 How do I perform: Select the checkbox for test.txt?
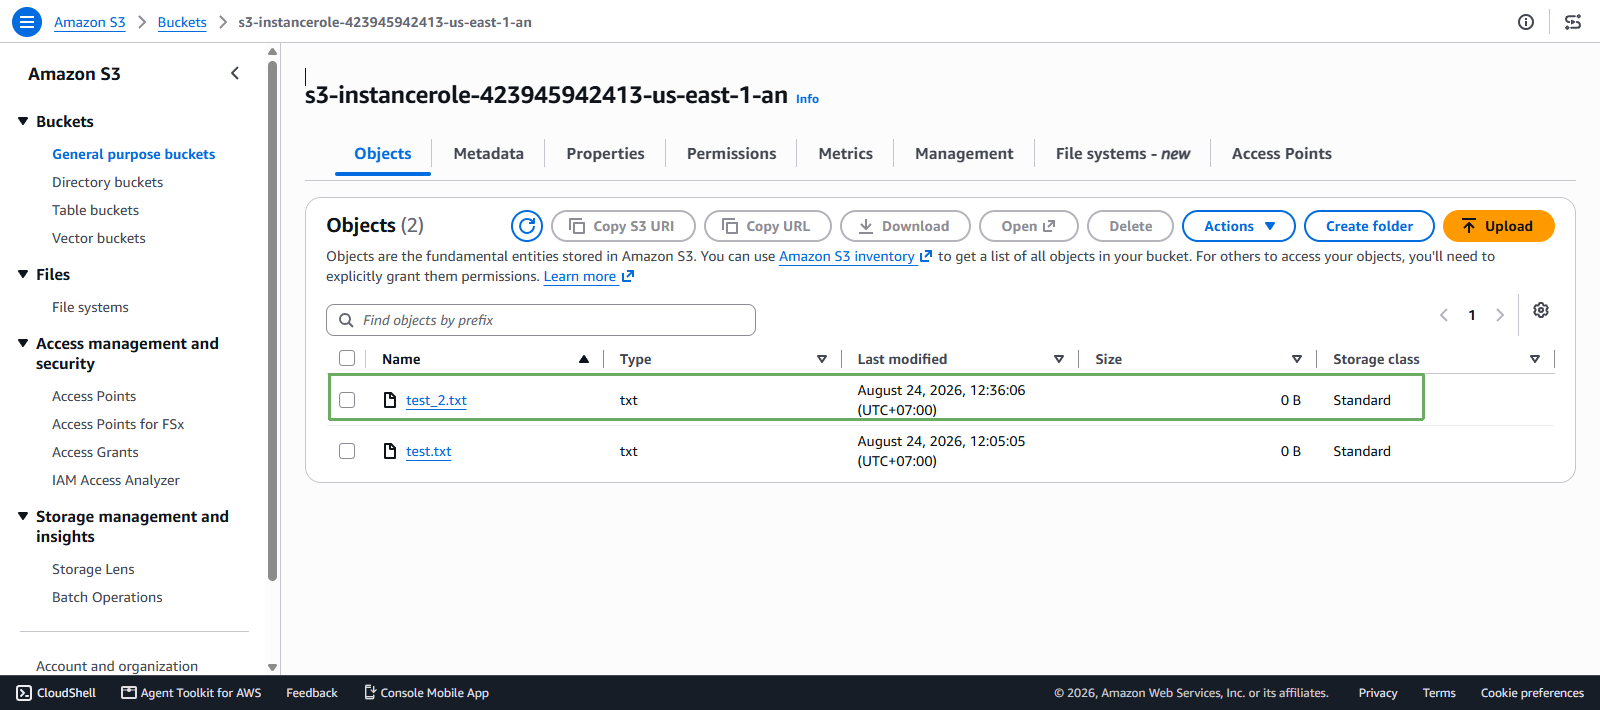pos(347,451)
